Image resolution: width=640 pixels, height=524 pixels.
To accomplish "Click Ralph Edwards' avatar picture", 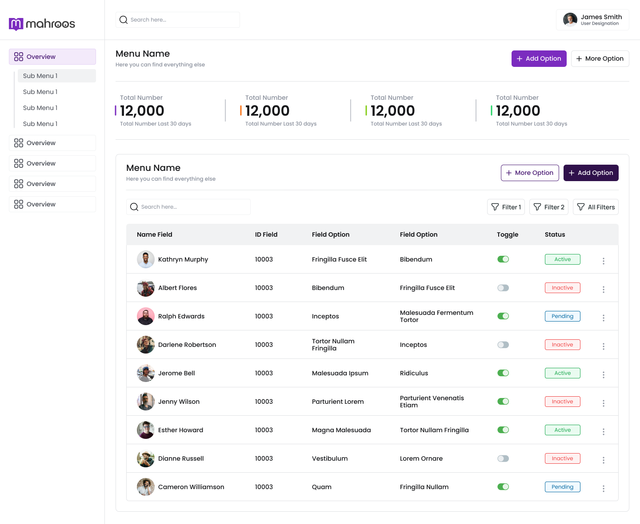I will coord(146,316).
